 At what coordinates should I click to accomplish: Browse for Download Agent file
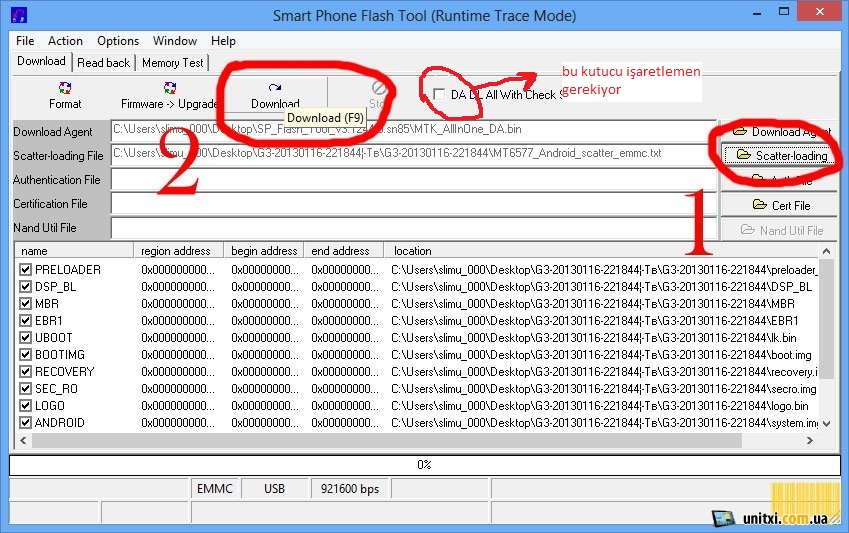pyautogui.click(x=778, y=132)
